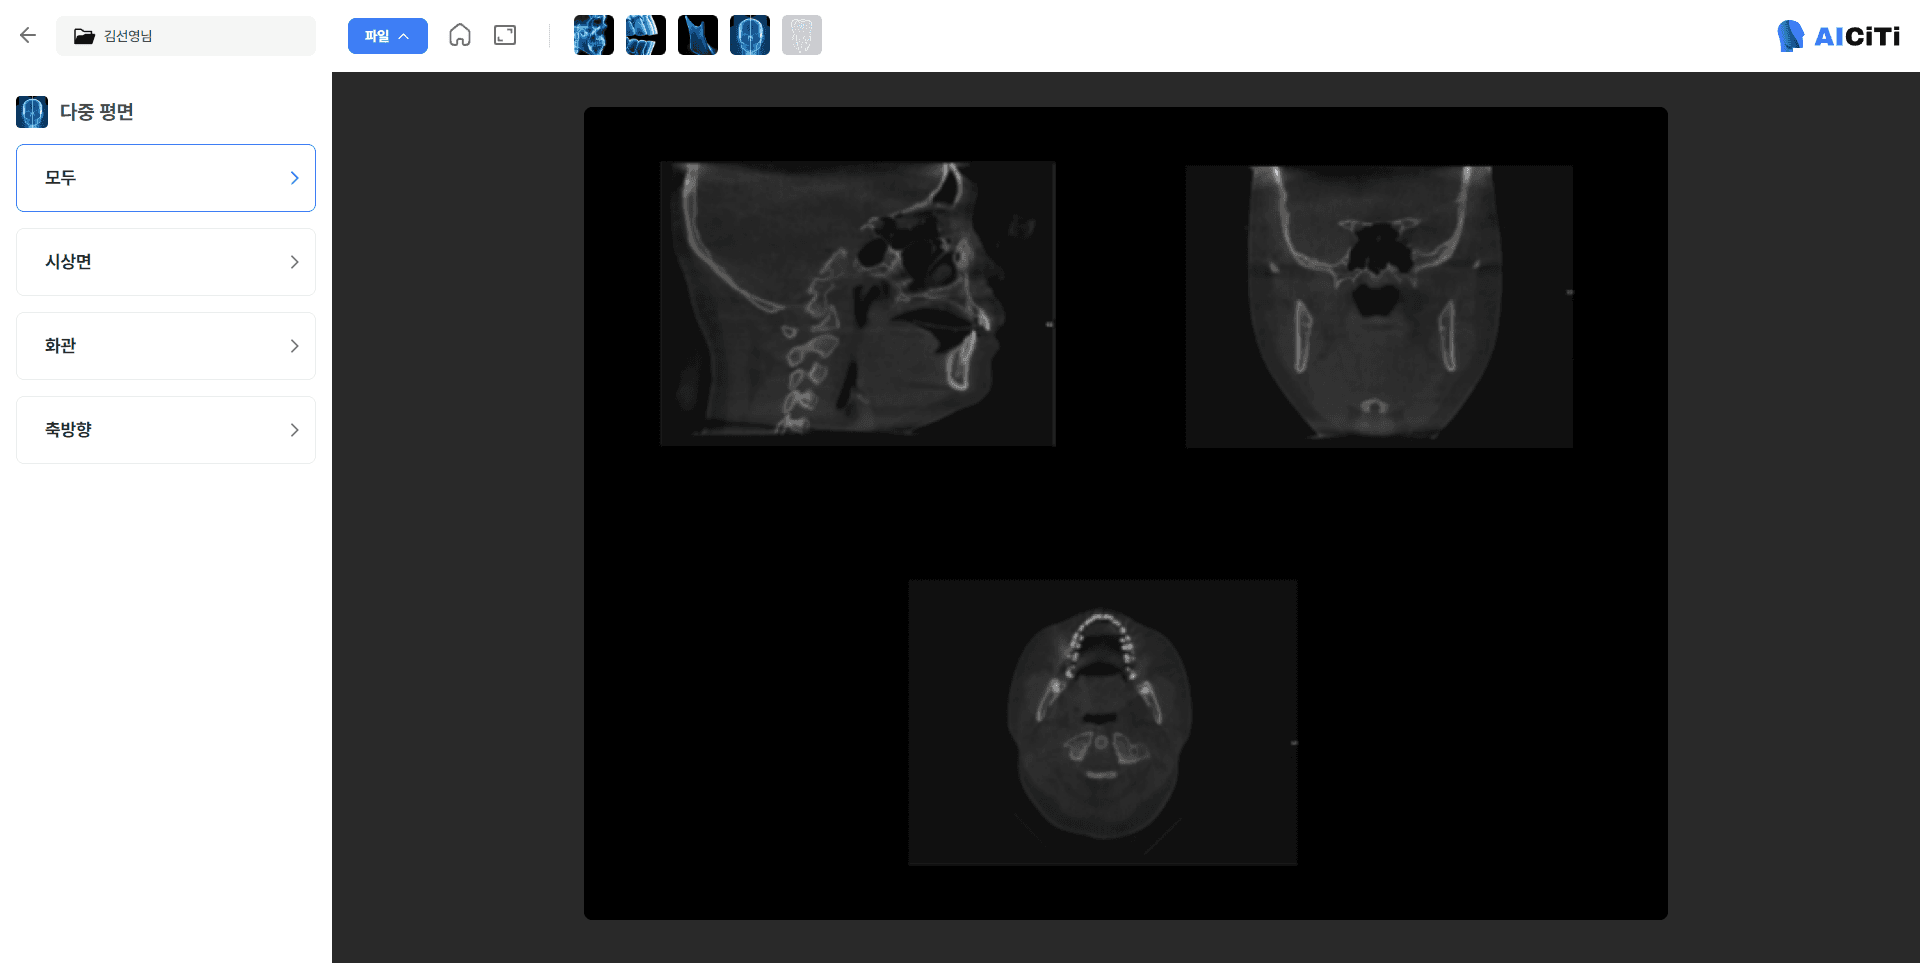Click the Home icon in the toolbar
Image resolution: width=1920 pixels, height=963 pixels.
pyautogui.click(x=461, y=35)
